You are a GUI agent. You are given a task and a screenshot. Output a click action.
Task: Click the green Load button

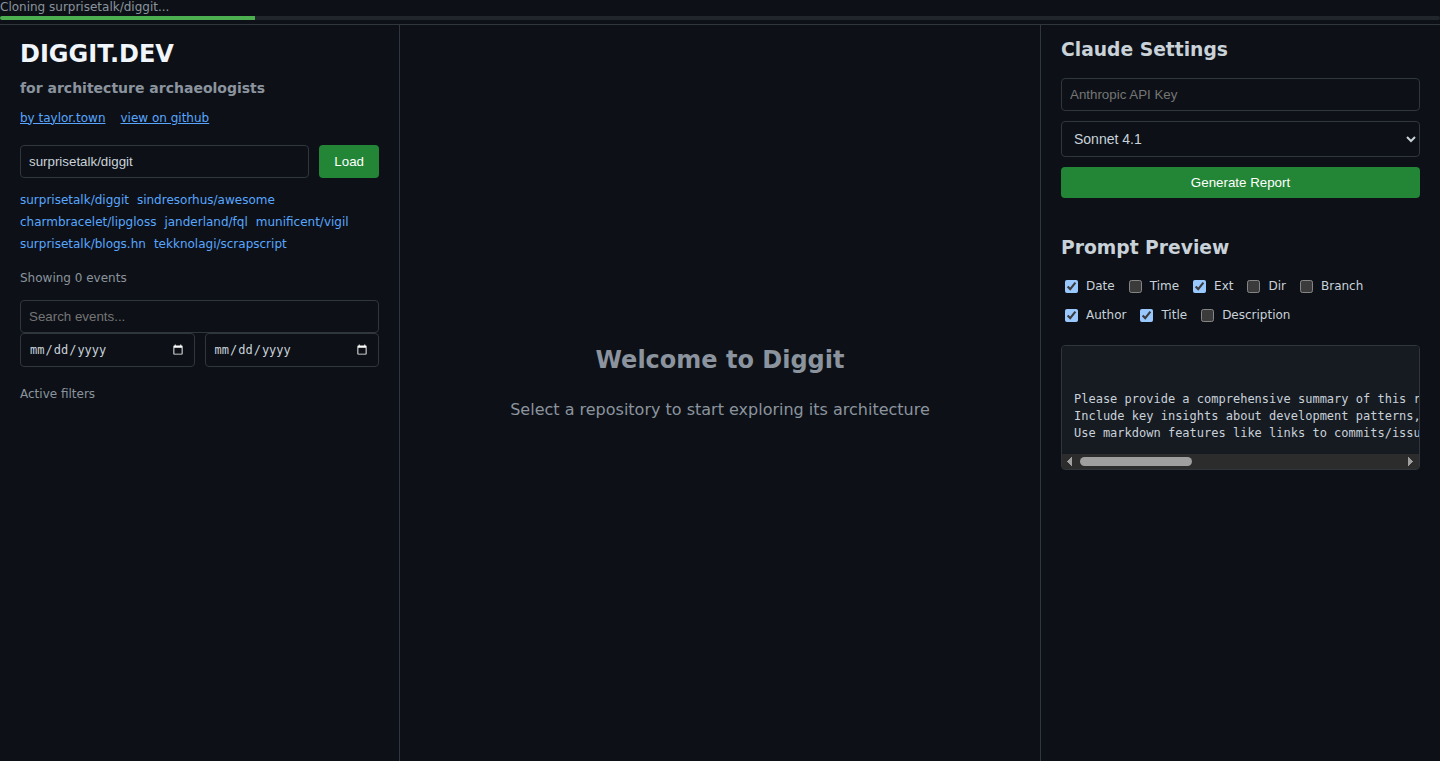[349, 162]
